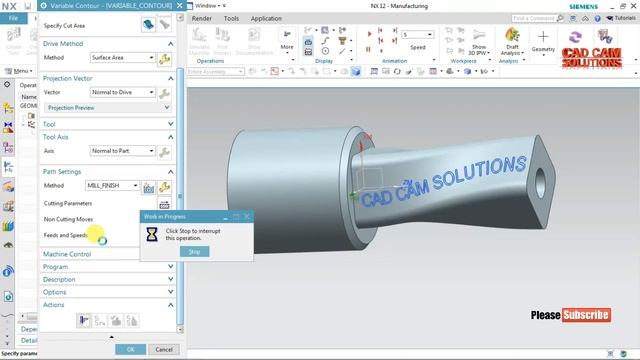
Task: Open the Tools tab
Action: [x=231, y=18]
